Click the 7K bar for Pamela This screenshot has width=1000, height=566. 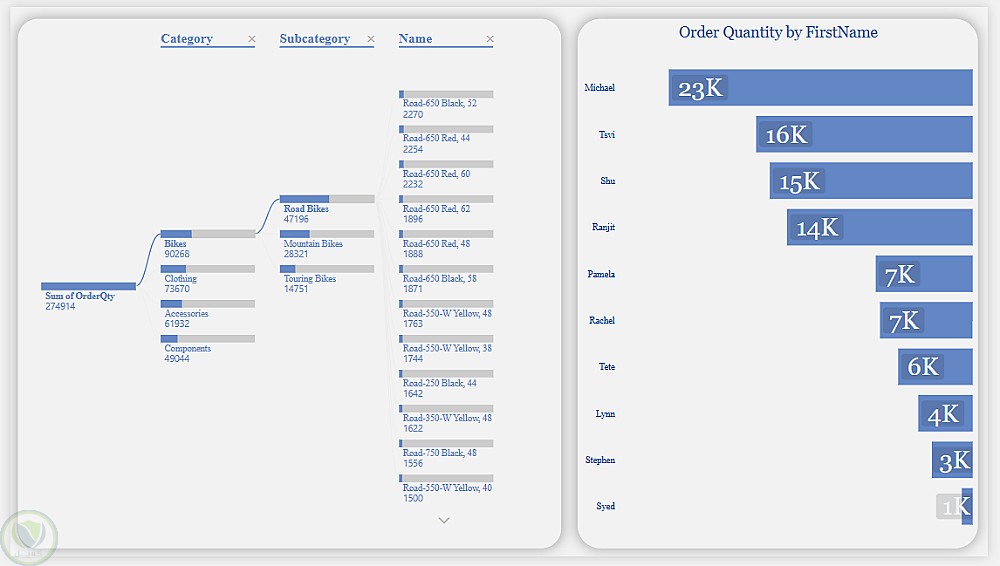[x=924, y=274]
